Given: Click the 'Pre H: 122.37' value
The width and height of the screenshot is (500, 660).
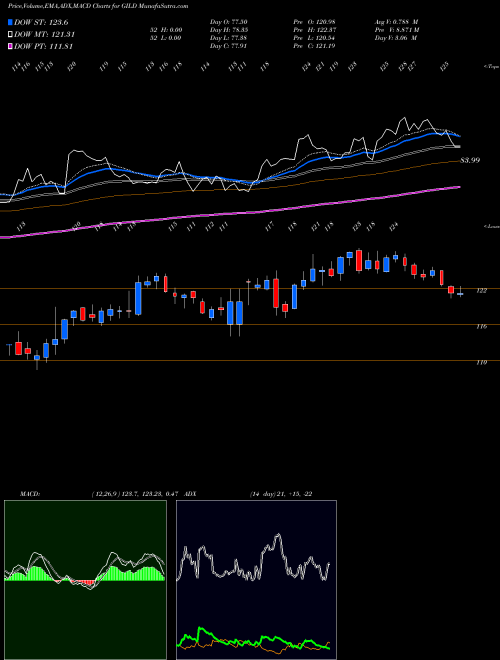Looking at the screenshot, I should [314, 30].
